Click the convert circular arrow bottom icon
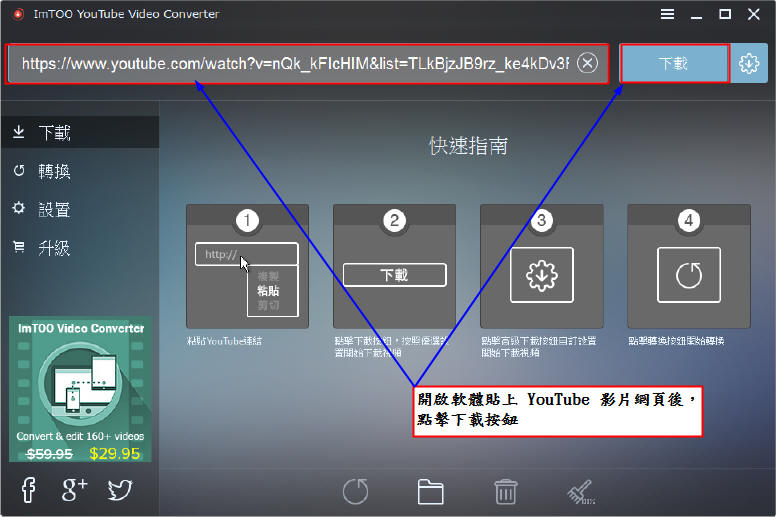Image resolution: width=776 pixels, height=517 pixels. pos(356,491)
